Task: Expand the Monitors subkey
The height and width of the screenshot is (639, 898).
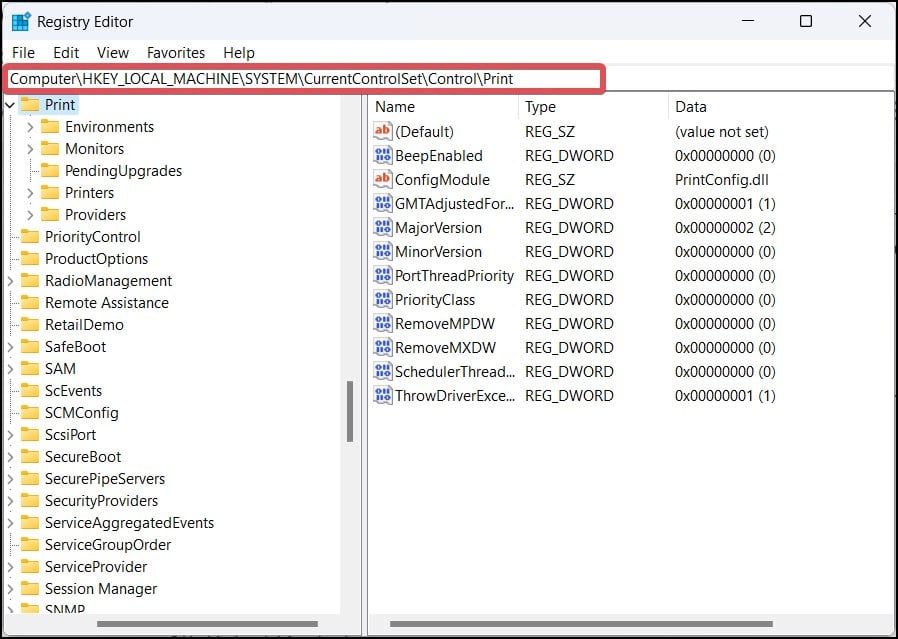Action: click(x=30, y=149)
